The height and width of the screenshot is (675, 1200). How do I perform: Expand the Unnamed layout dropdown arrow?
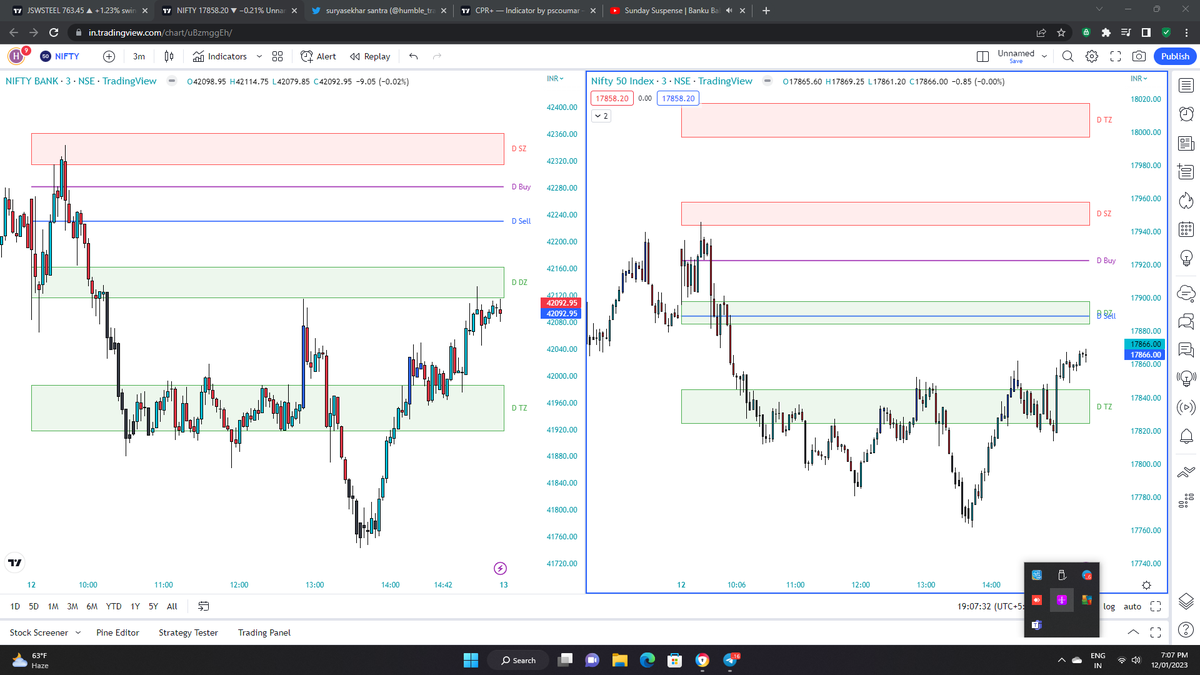click(1045, 56)
